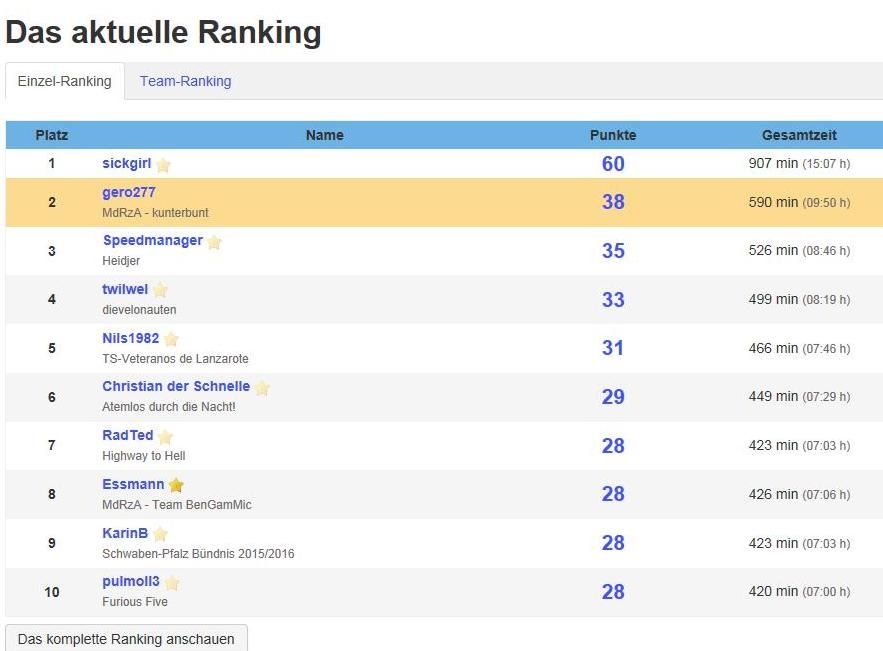Click the star icon beside pulmoll3
Image resolution: width=883 pixels, height=651 pixels.
click(172, 583)
